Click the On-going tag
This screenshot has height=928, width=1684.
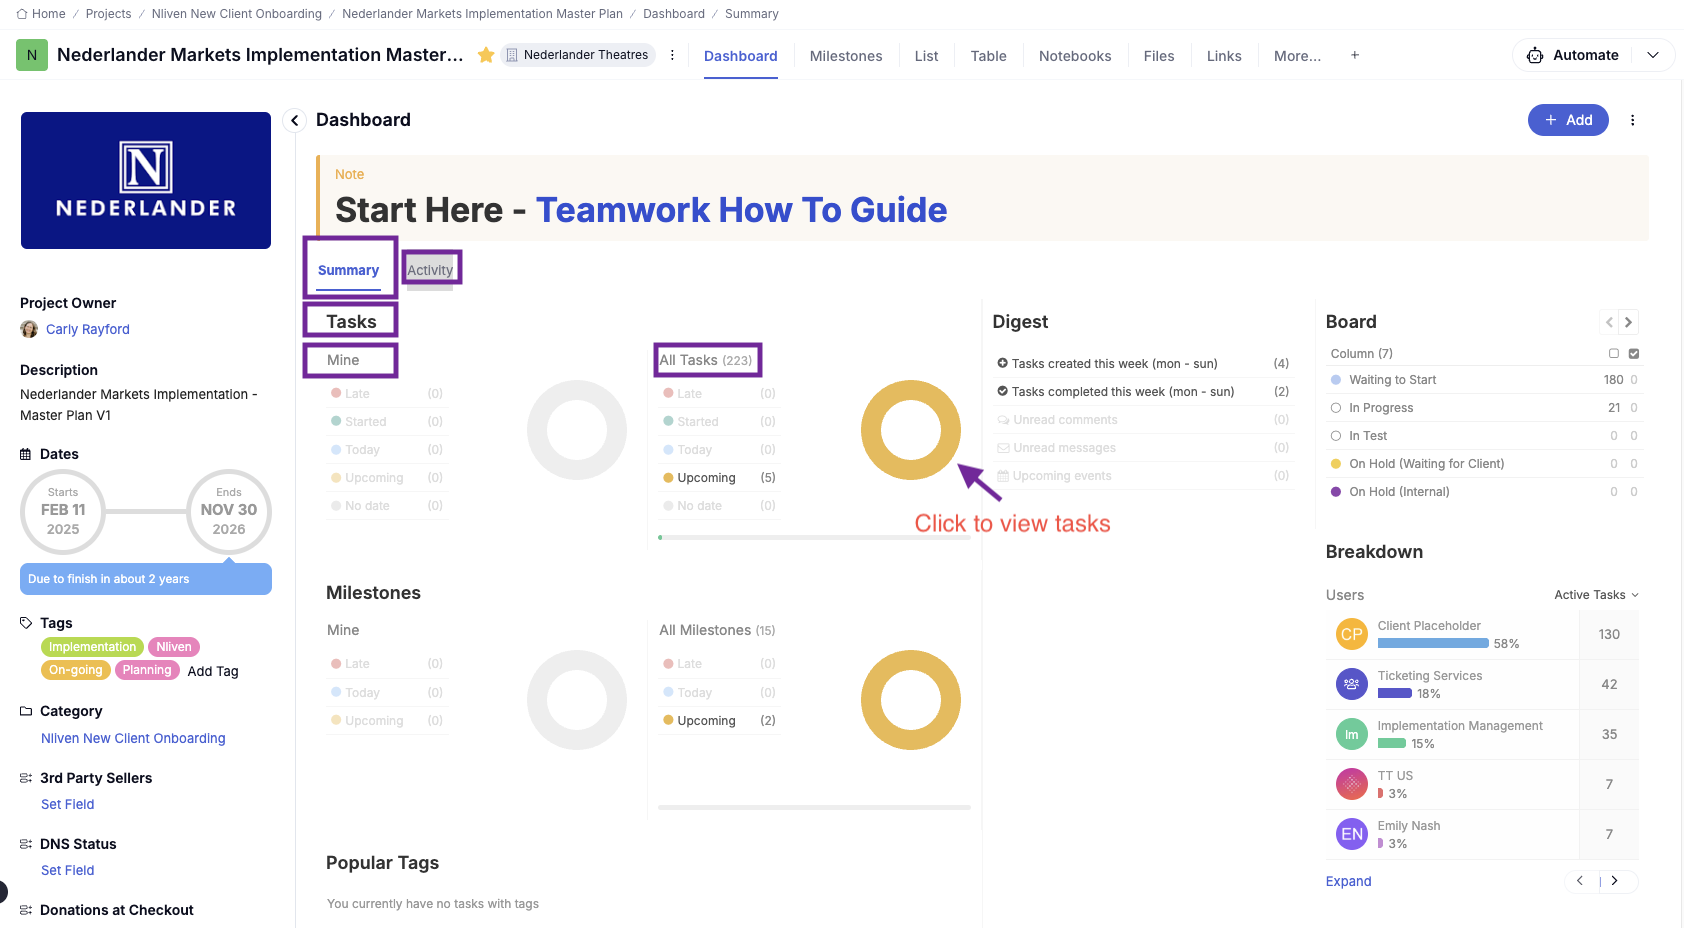point(76,670)
